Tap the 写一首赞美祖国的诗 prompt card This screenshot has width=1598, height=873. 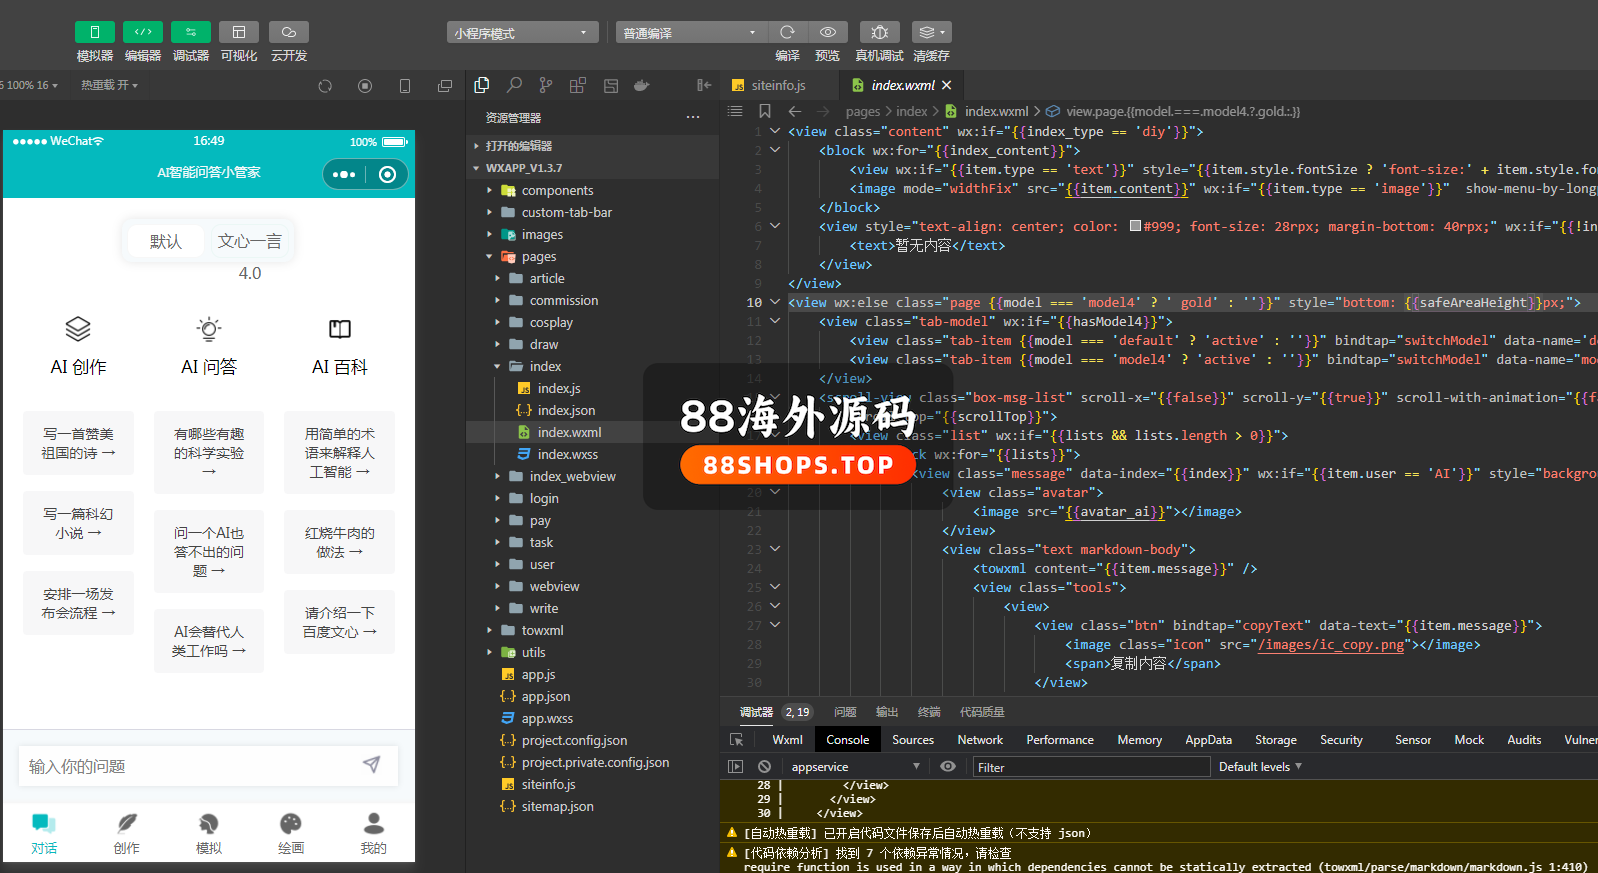coord(78,443)
